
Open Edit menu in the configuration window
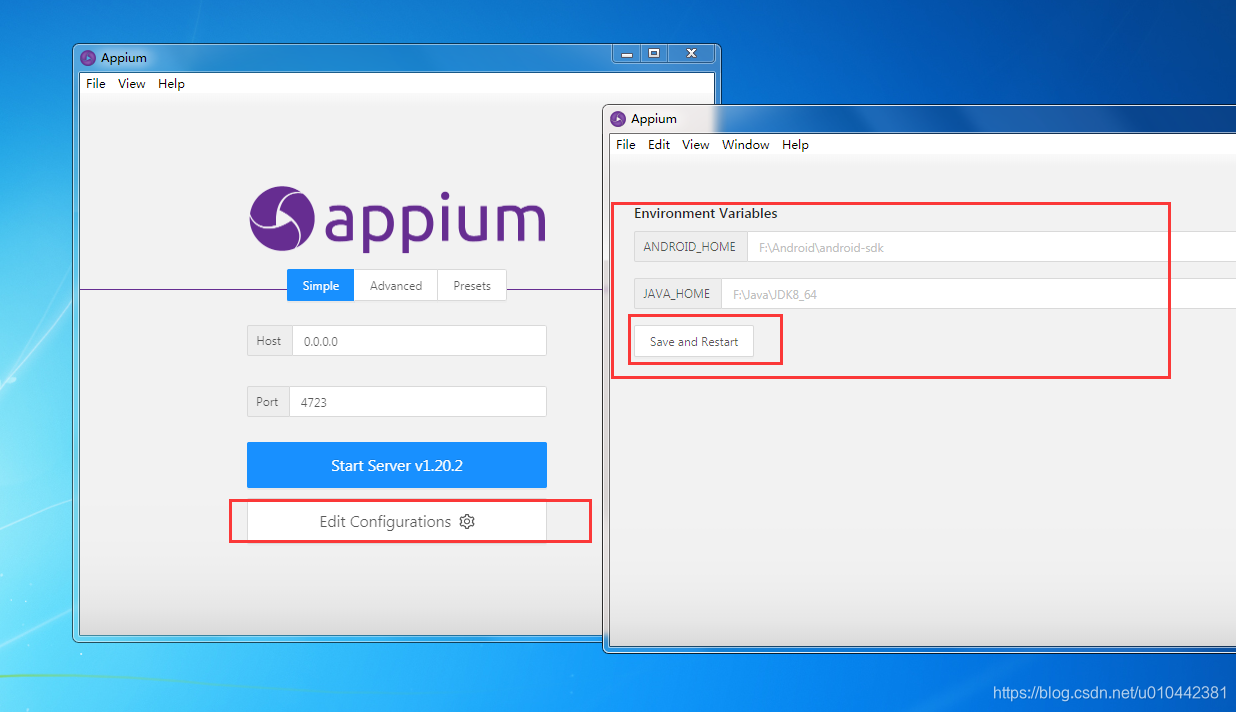click(x=659, y=145)
